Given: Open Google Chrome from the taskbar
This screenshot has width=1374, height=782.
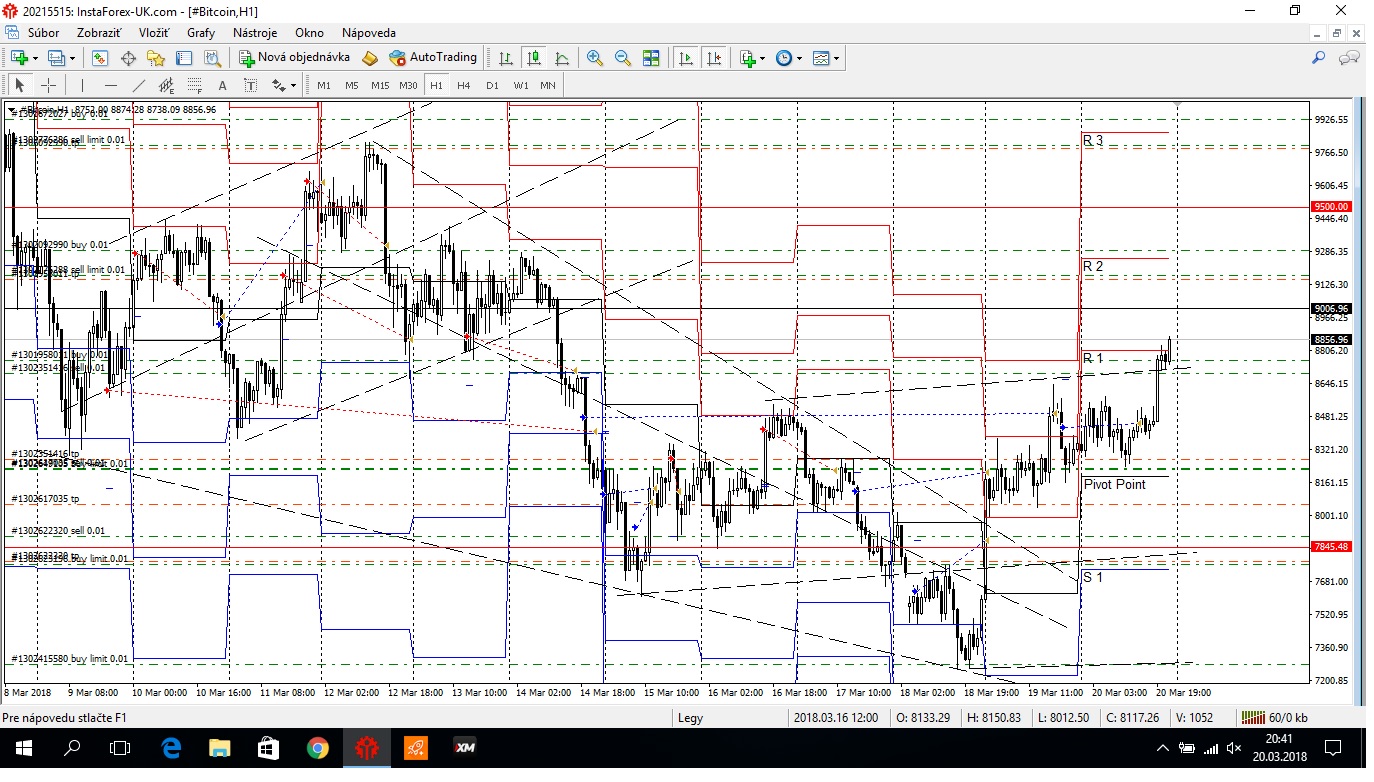Looking at the screenshot, I should pyautogui.click(x=317, y=747).
